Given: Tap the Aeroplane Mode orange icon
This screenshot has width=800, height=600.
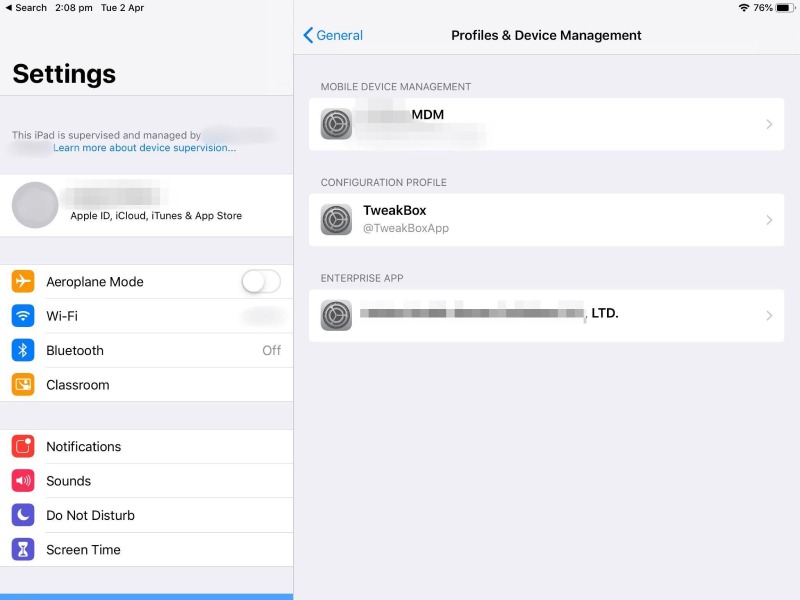Looking at the screenshot, I should coord(23,282).
